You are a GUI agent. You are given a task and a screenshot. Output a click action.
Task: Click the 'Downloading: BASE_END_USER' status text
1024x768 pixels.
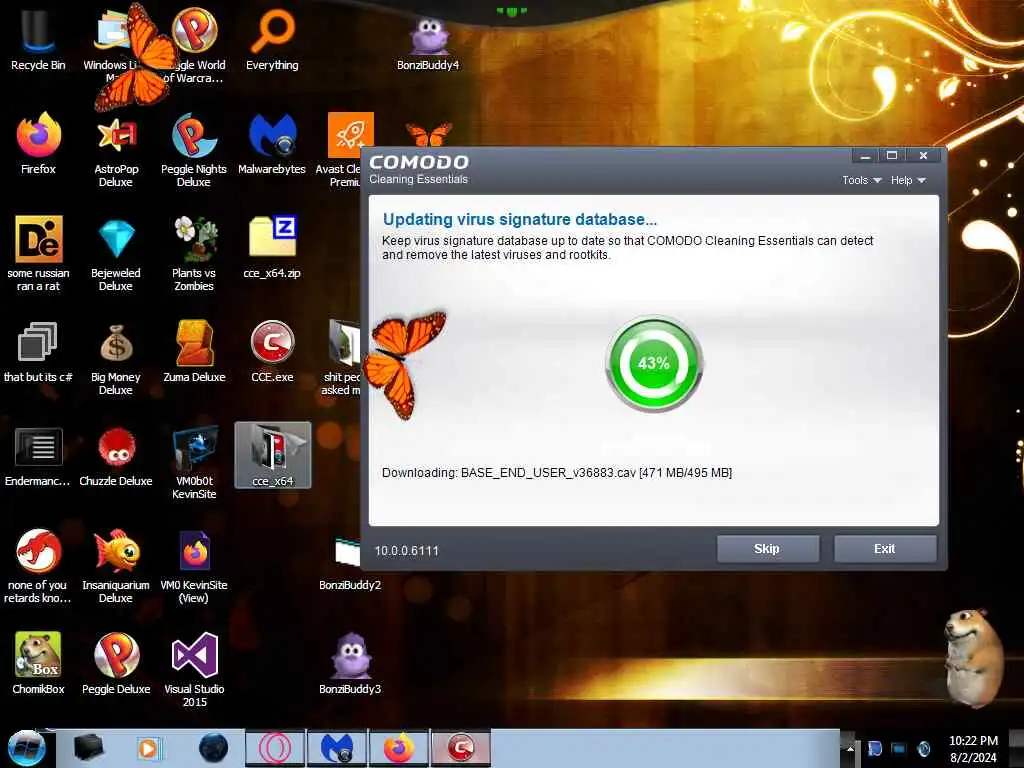click(556, 472)
